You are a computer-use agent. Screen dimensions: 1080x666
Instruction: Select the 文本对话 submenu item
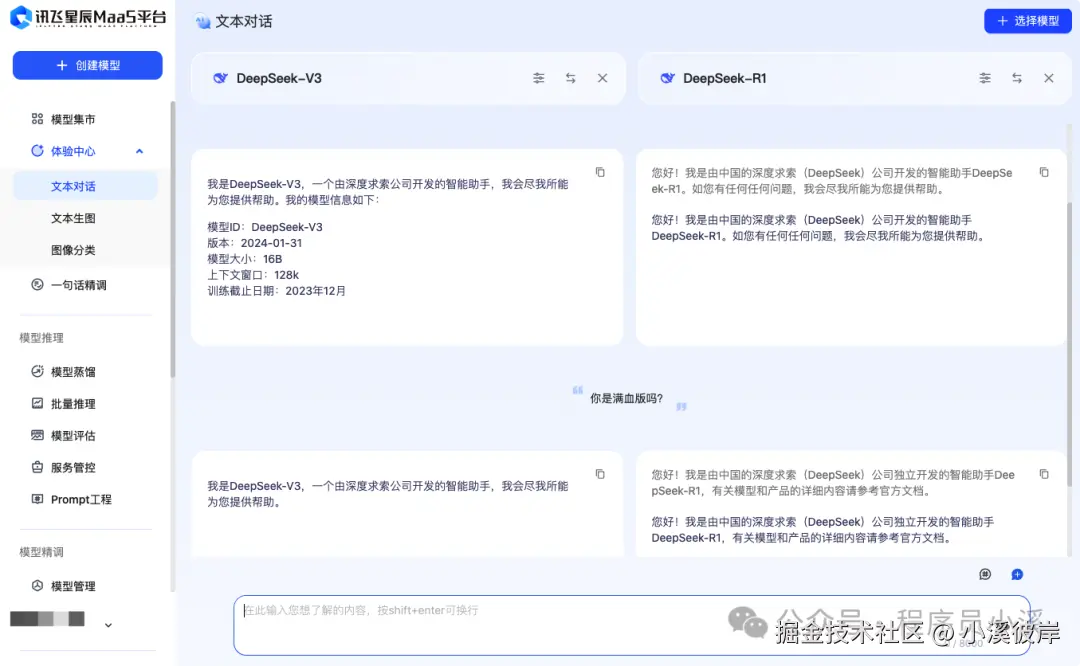(x=85, y=186)
